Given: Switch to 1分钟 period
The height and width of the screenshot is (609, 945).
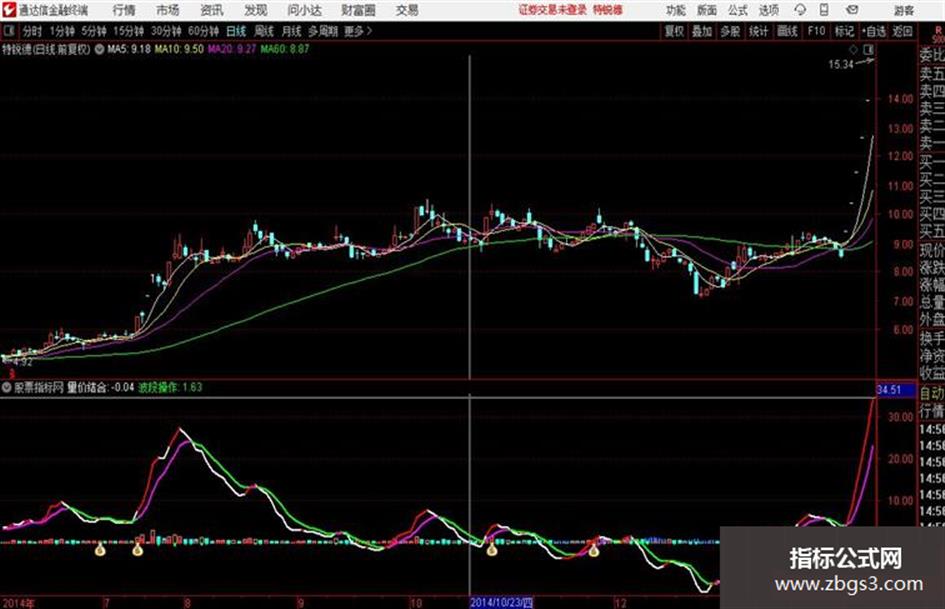Looking at the screenshot, I should (62, 31).
